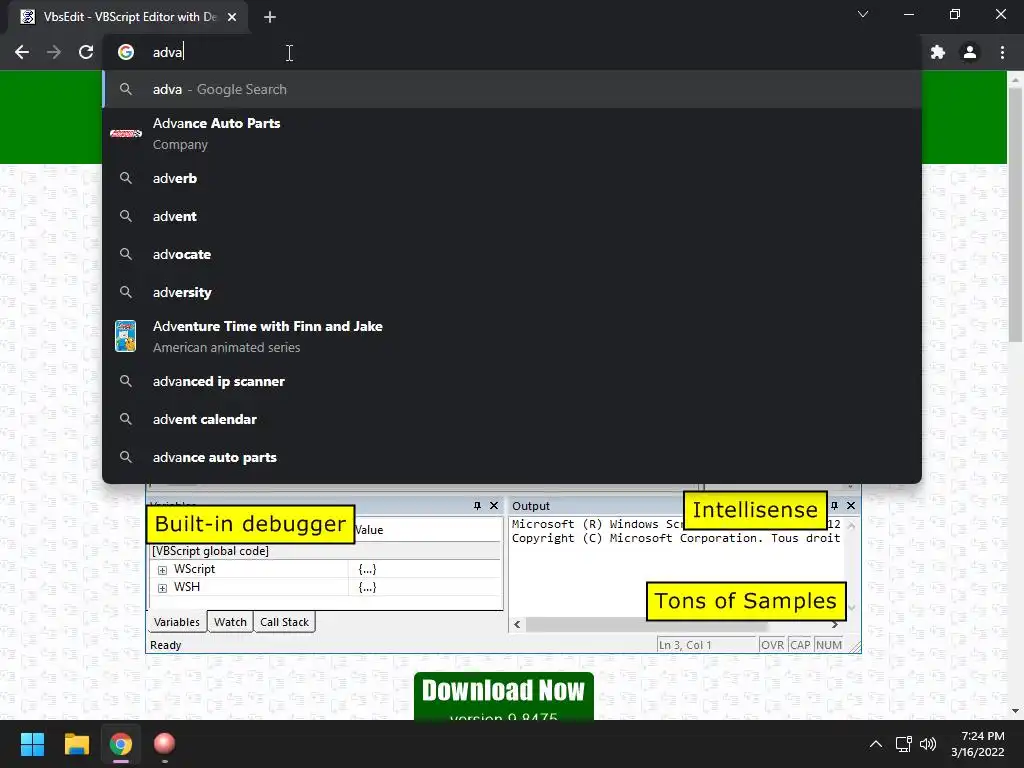
Task: Click the Download Now button
Action: (x=504, y=696)
